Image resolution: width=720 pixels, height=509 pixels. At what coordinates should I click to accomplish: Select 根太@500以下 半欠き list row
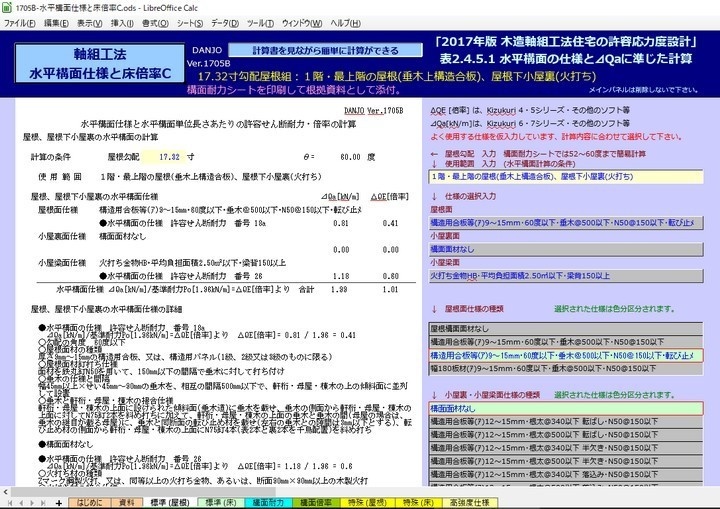click(566, 461)
